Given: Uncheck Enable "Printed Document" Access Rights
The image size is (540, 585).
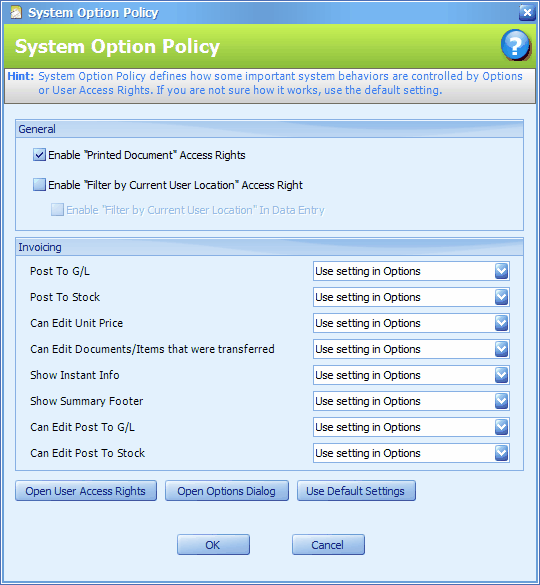Looking at the screenshot, I should pos(39,154).
